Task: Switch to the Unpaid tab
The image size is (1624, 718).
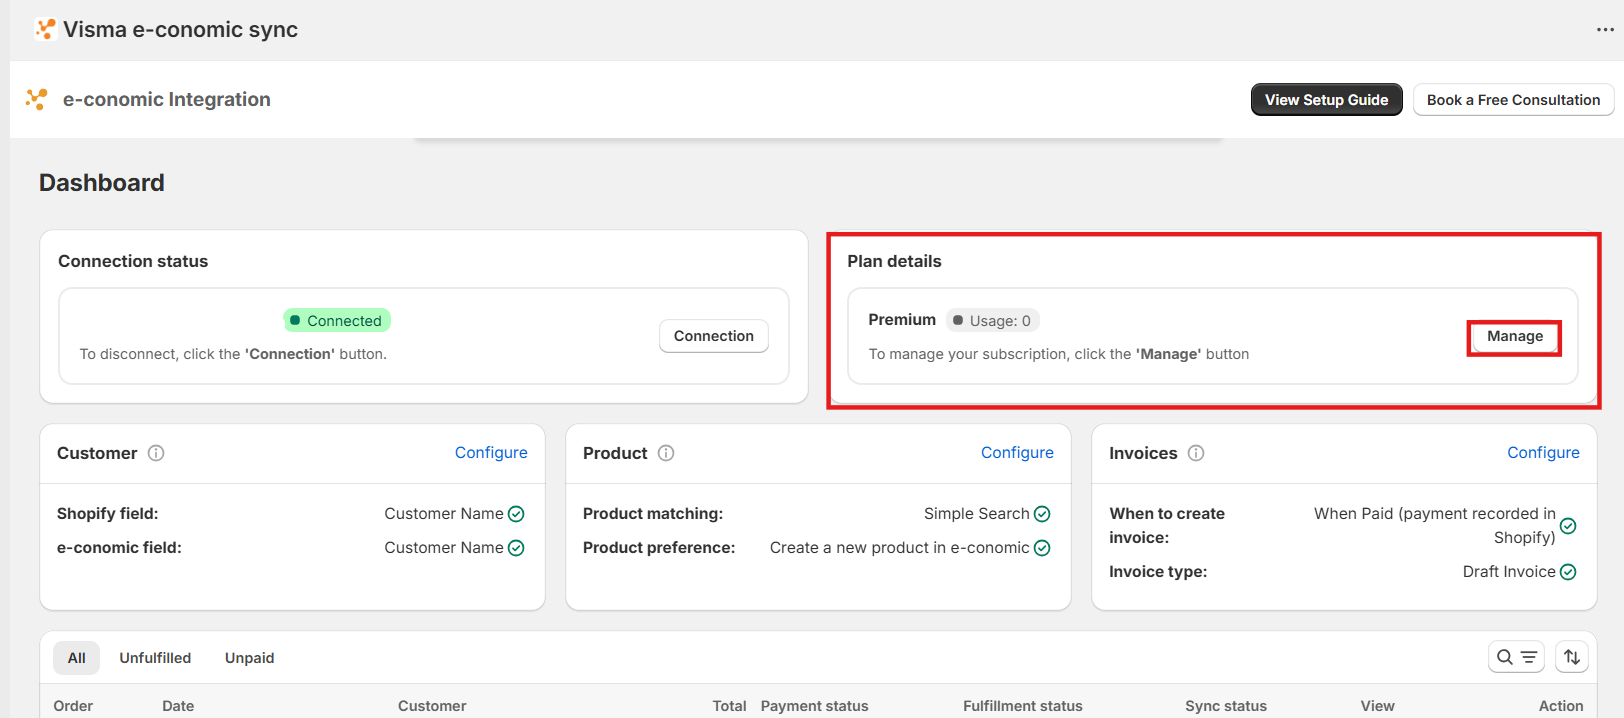Action: 249,658
